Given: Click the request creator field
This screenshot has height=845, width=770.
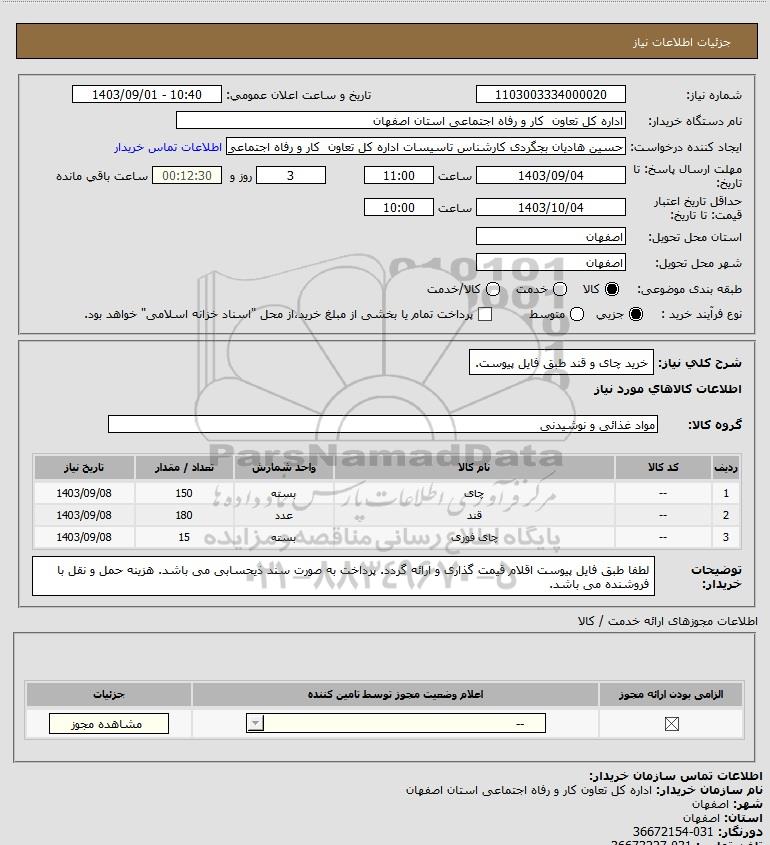Looking at the screenshot, I should [426, 147].
